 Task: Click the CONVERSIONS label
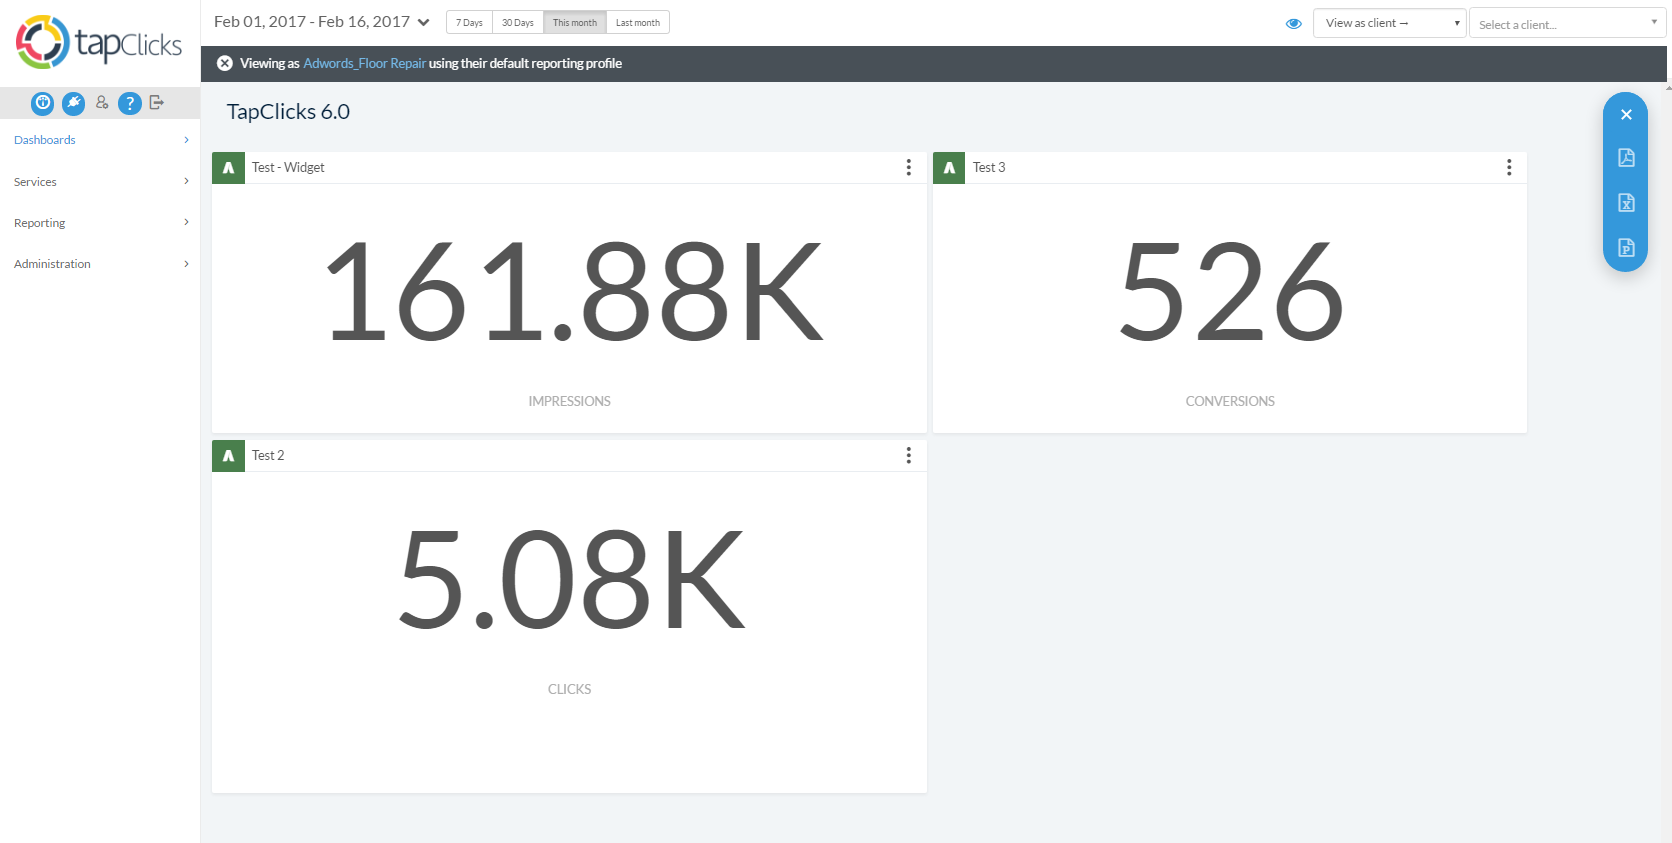point(1230,401)
